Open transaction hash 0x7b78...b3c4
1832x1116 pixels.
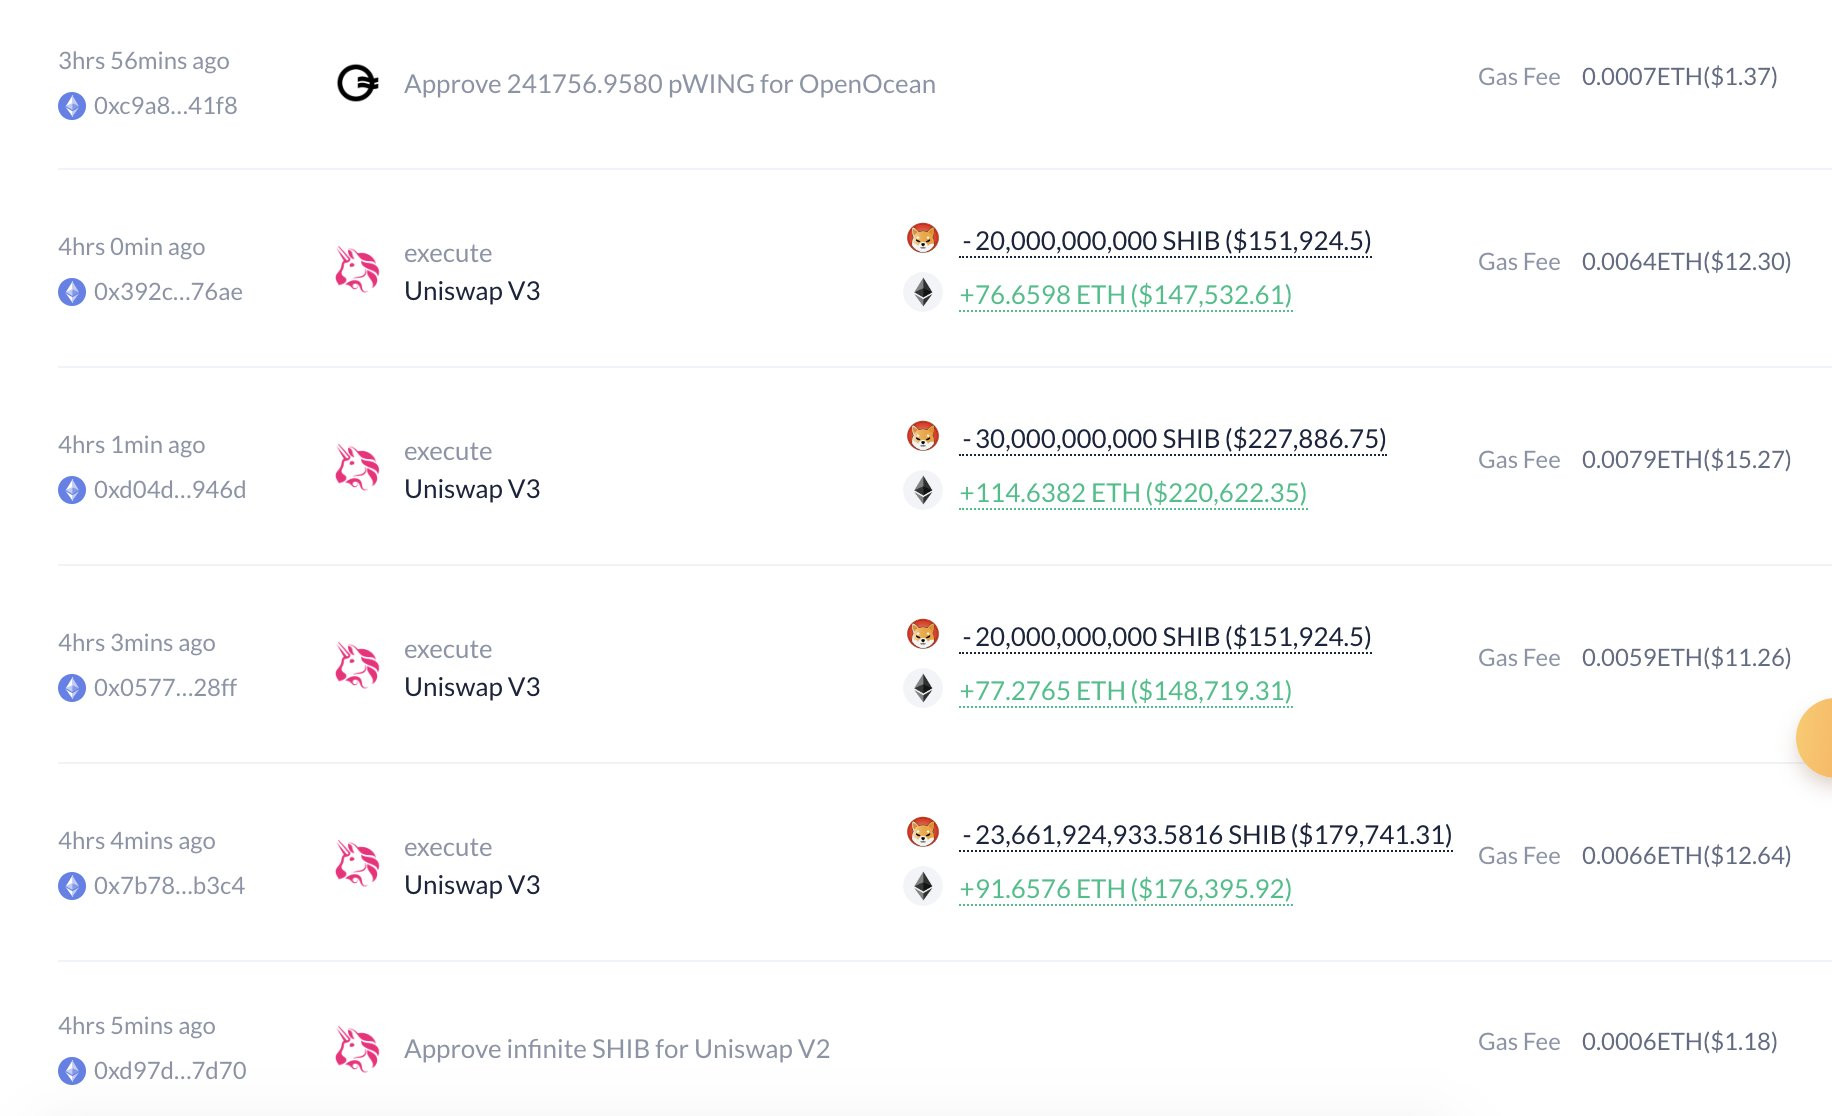tap(169, 886)
